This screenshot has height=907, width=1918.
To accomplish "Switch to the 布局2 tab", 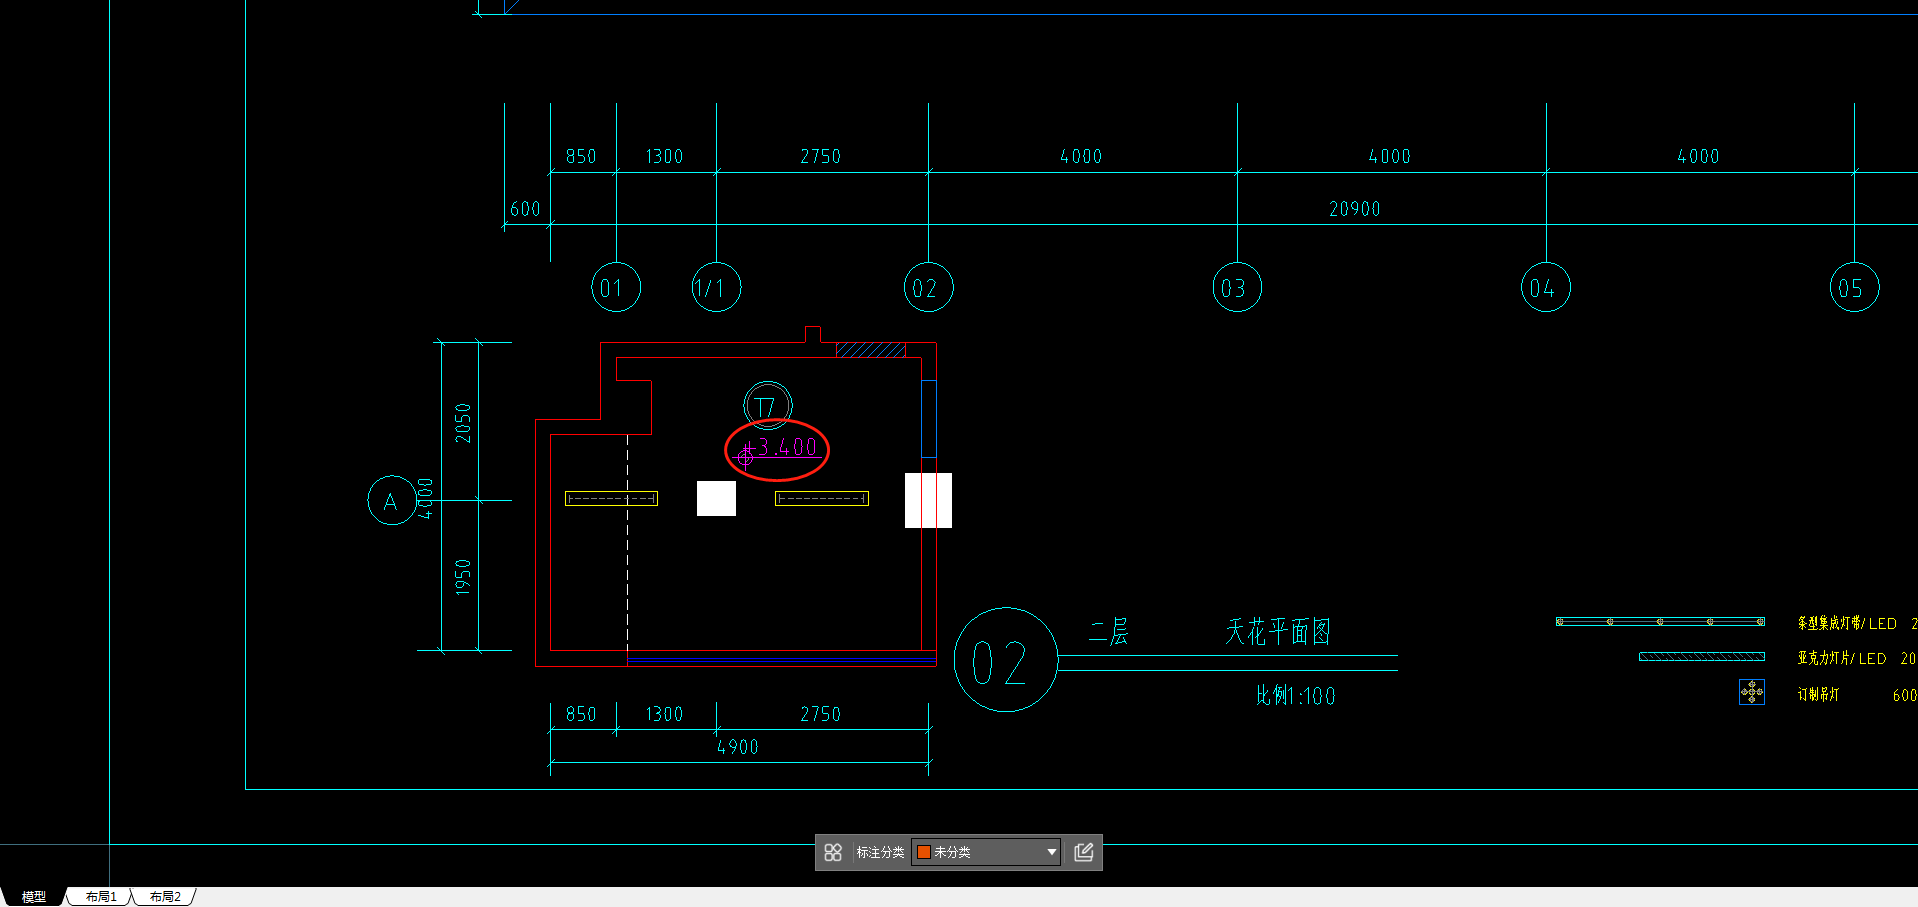I will point(165,897).
